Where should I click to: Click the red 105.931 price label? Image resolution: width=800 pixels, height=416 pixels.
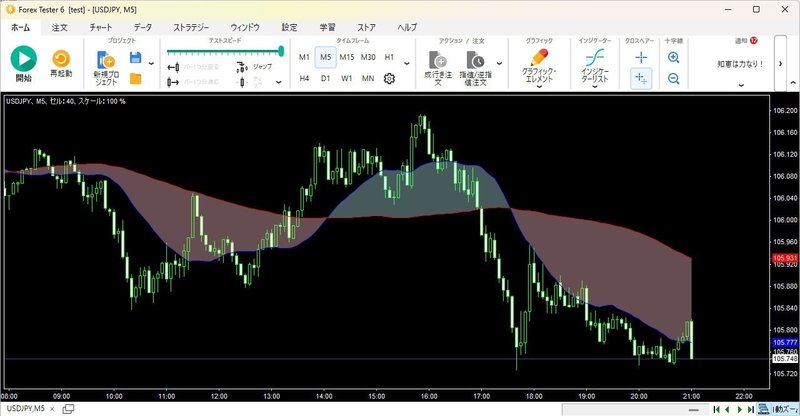click(785, 258)
